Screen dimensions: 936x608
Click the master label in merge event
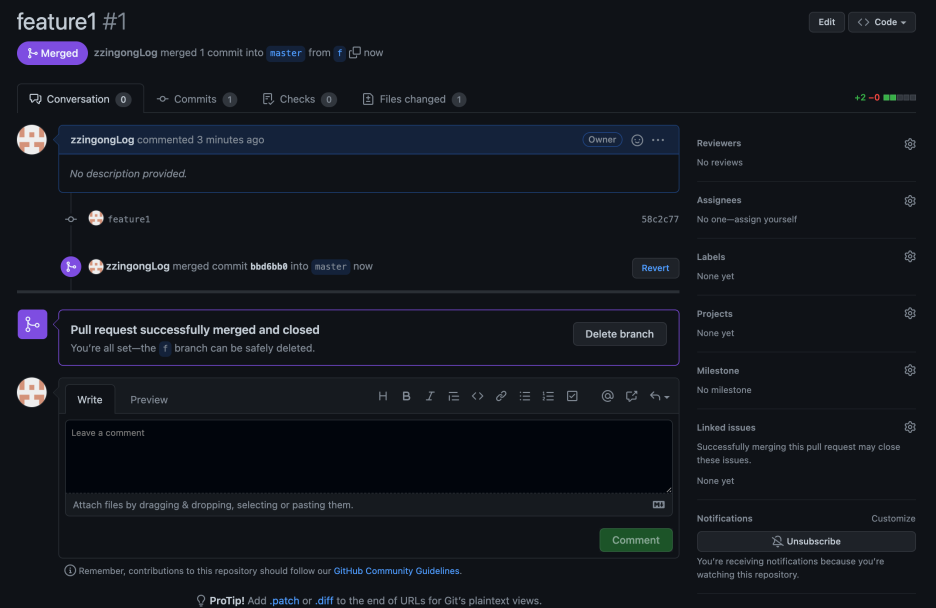click(x=331, y=267)
